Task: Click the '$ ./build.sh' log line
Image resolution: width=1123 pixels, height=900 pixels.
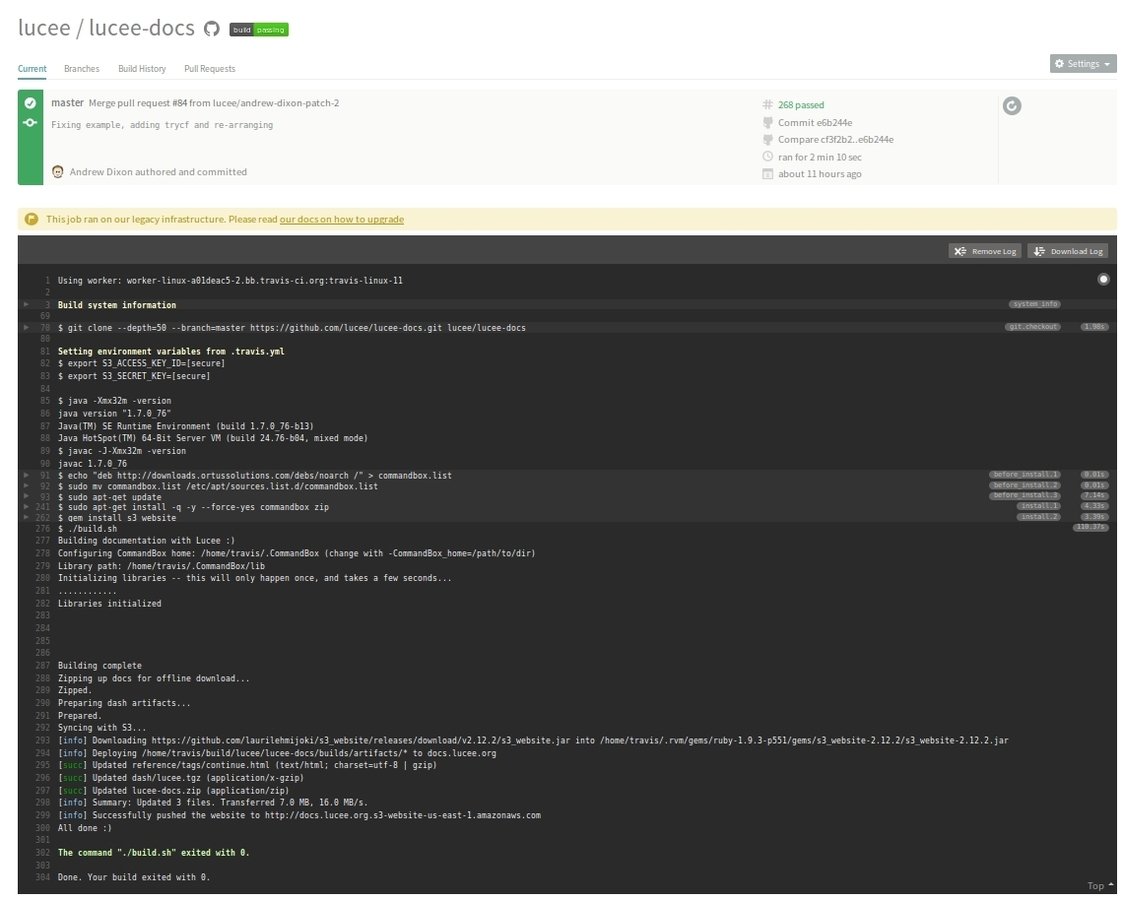Action: click(x=87, y=529)
